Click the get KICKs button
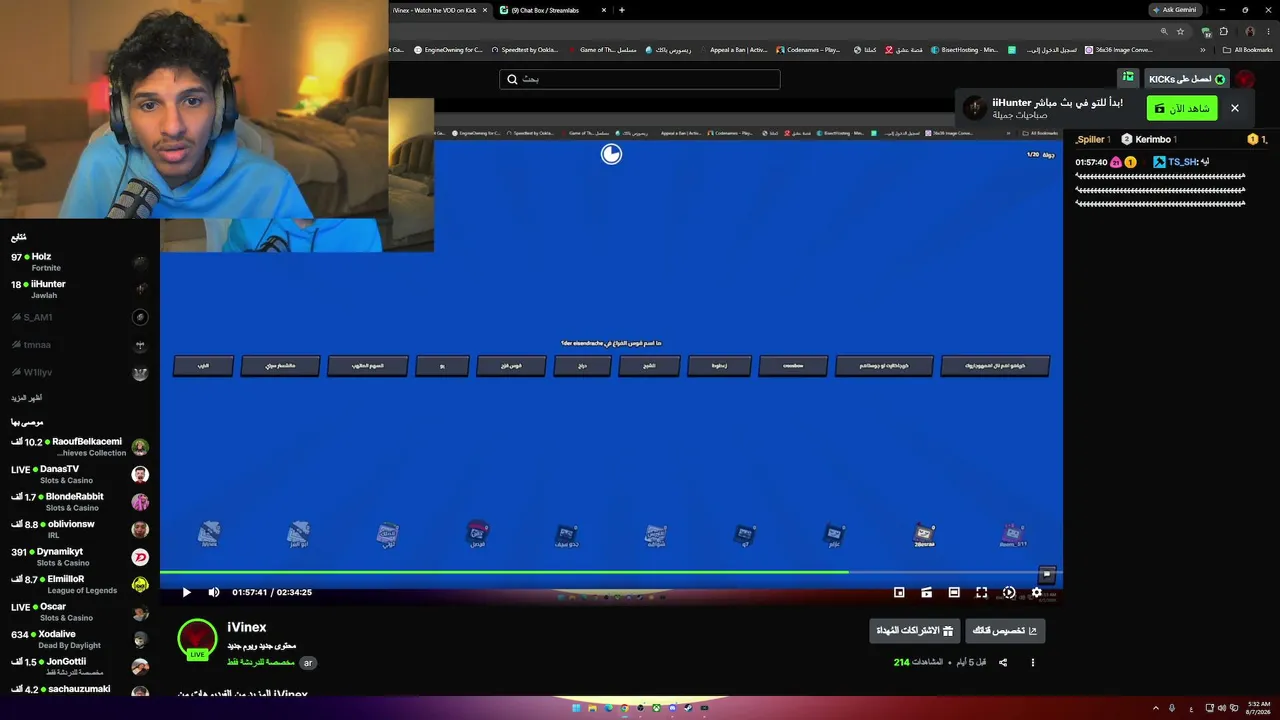The image size is (1280, 720). (x=1187, y=79)
